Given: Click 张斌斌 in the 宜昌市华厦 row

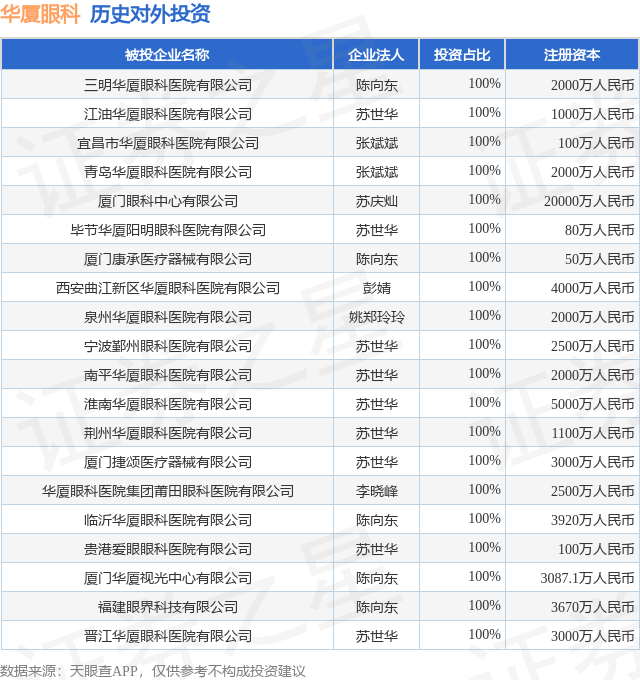Looking at the screenshot, I should (376, 143).
